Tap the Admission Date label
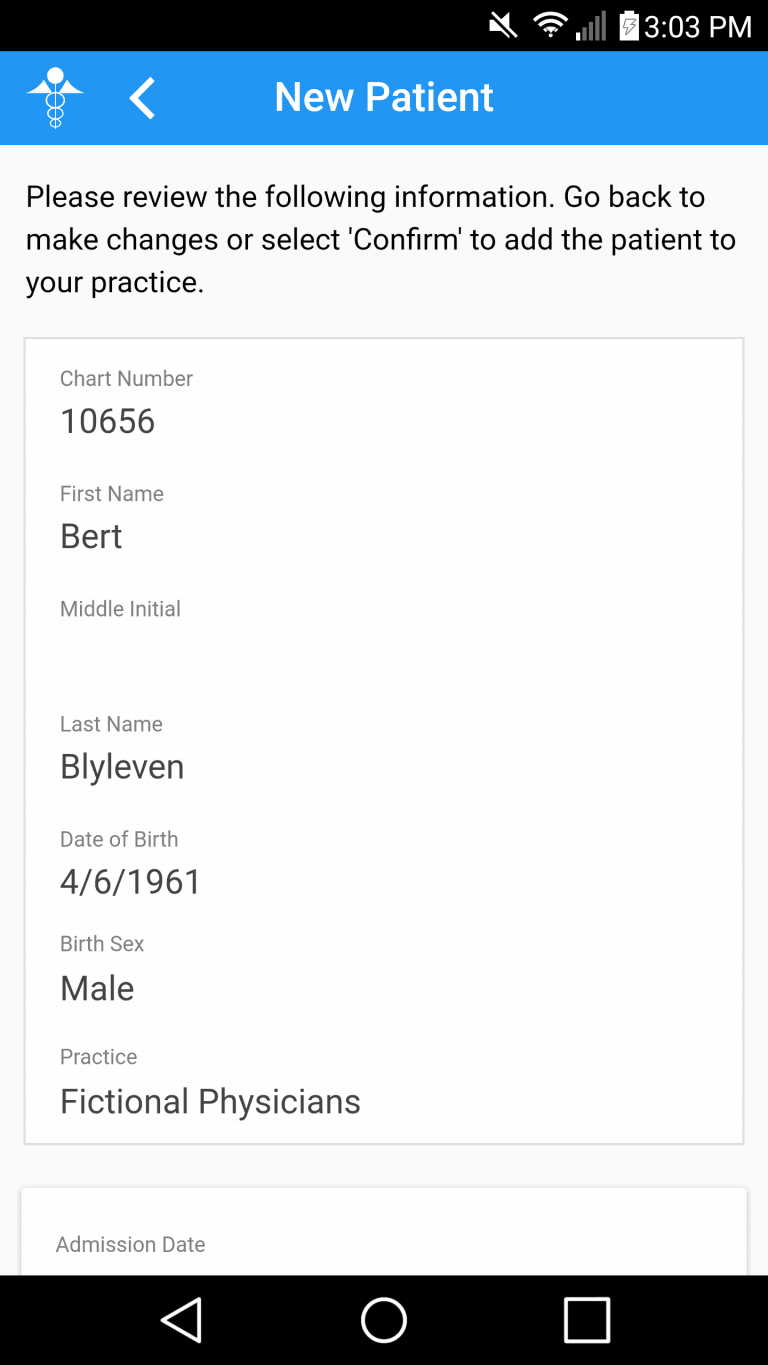The height and width of the screenshot is (1365, 768). pos(131,1244)
